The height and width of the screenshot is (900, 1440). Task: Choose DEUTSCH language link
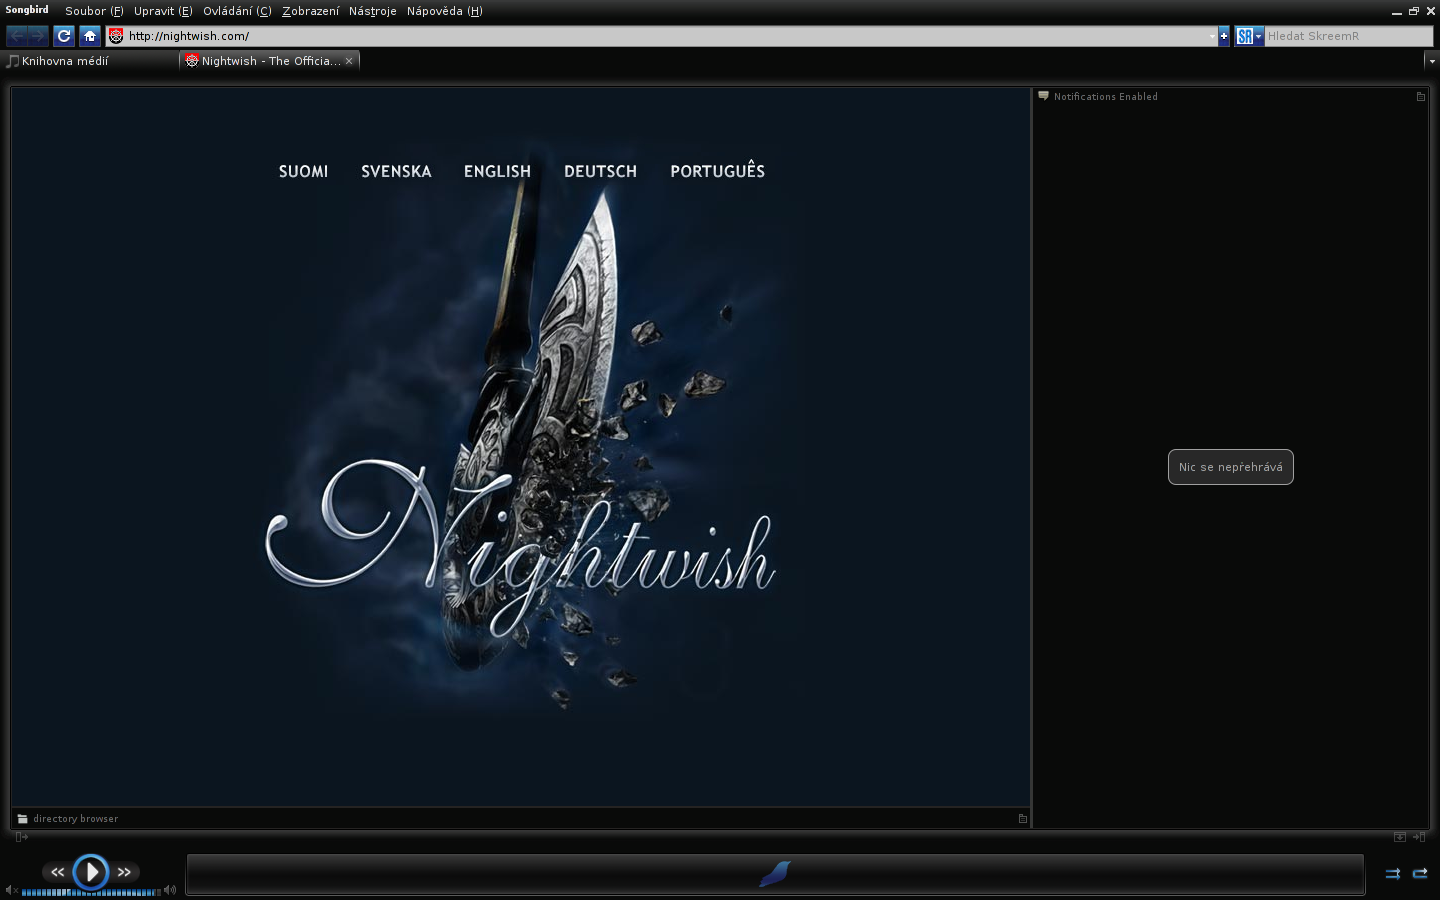click(x=600, y=171)
